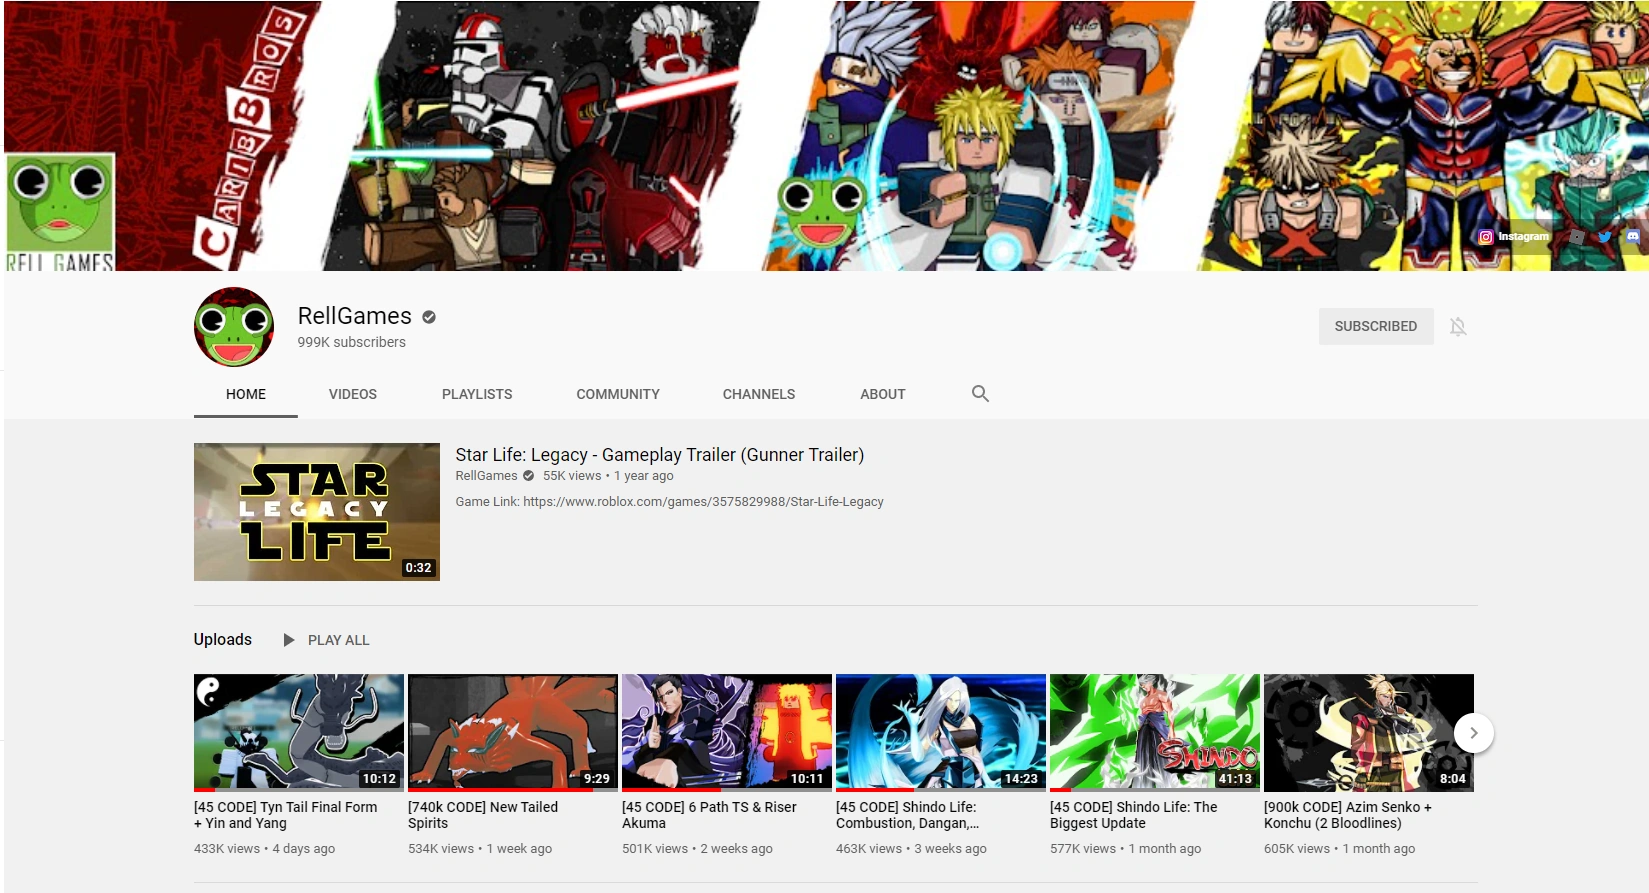1649x893 pixels.
Task: Play the 41:13 Biggest Update thumbnail
Action: click(x=1155, y=733)
